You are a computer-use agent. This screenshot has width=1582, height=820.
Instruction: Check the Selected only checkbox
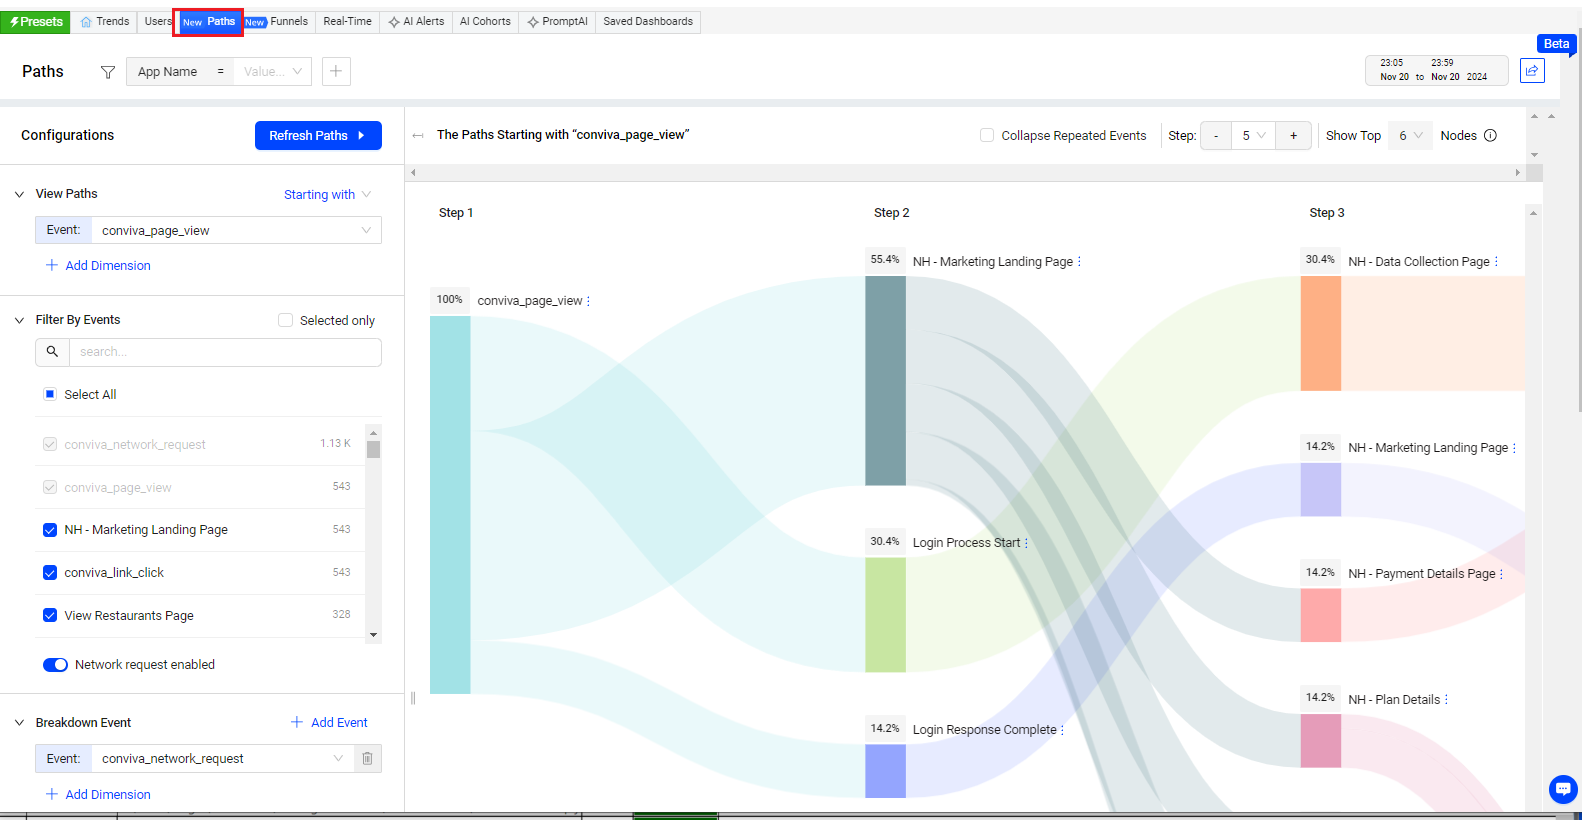(x=286, y=320)
